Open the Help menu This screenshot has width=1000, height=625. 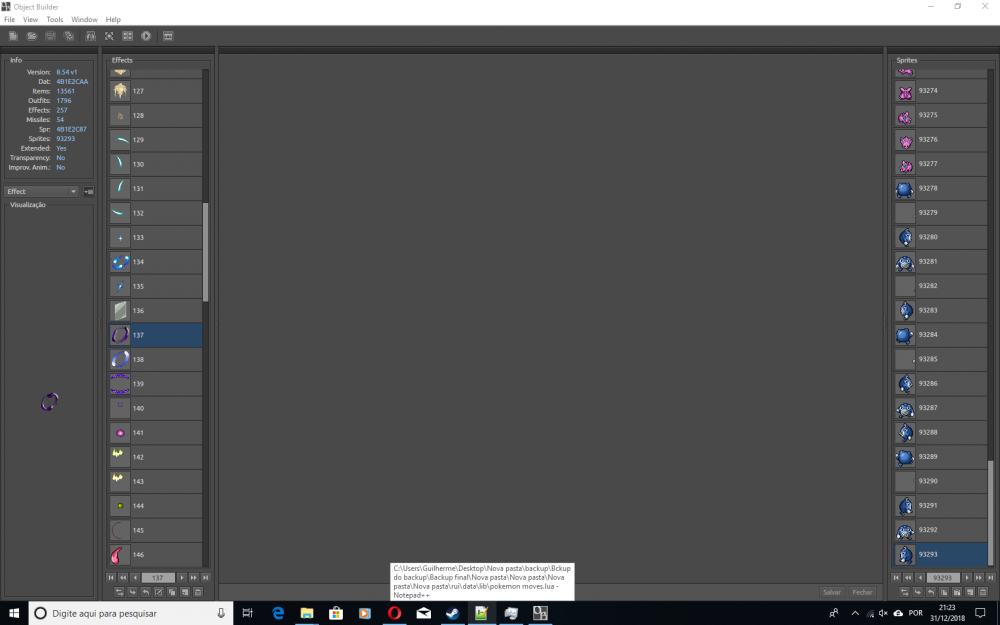(x=113, y=19)
